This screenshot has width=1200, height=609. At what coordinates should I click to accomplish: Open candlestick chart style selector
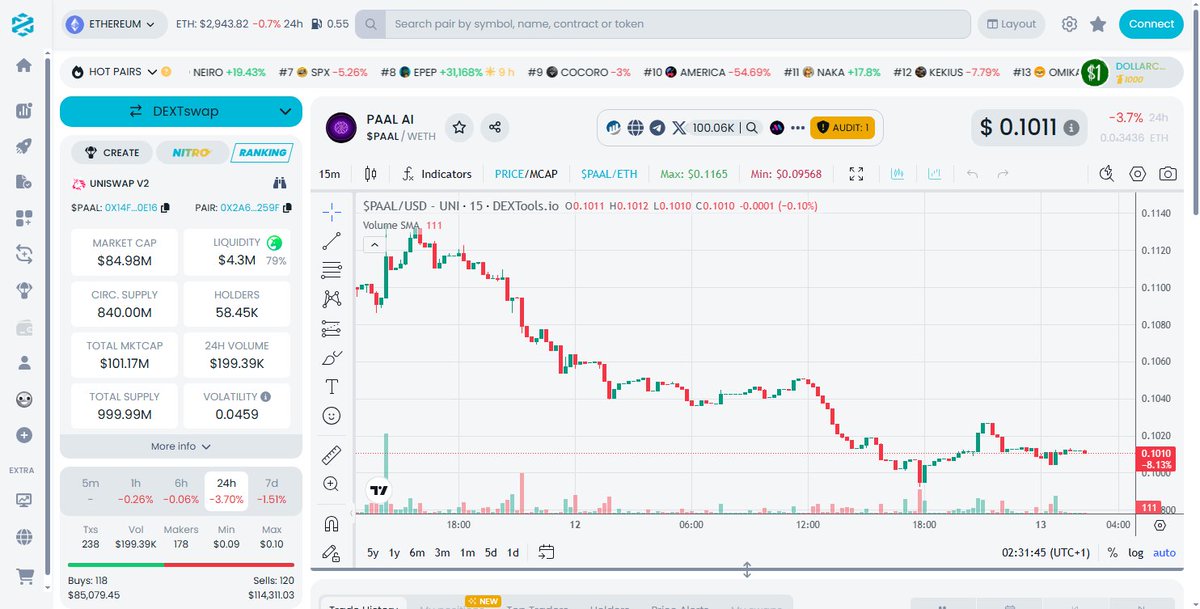(371, 174)
